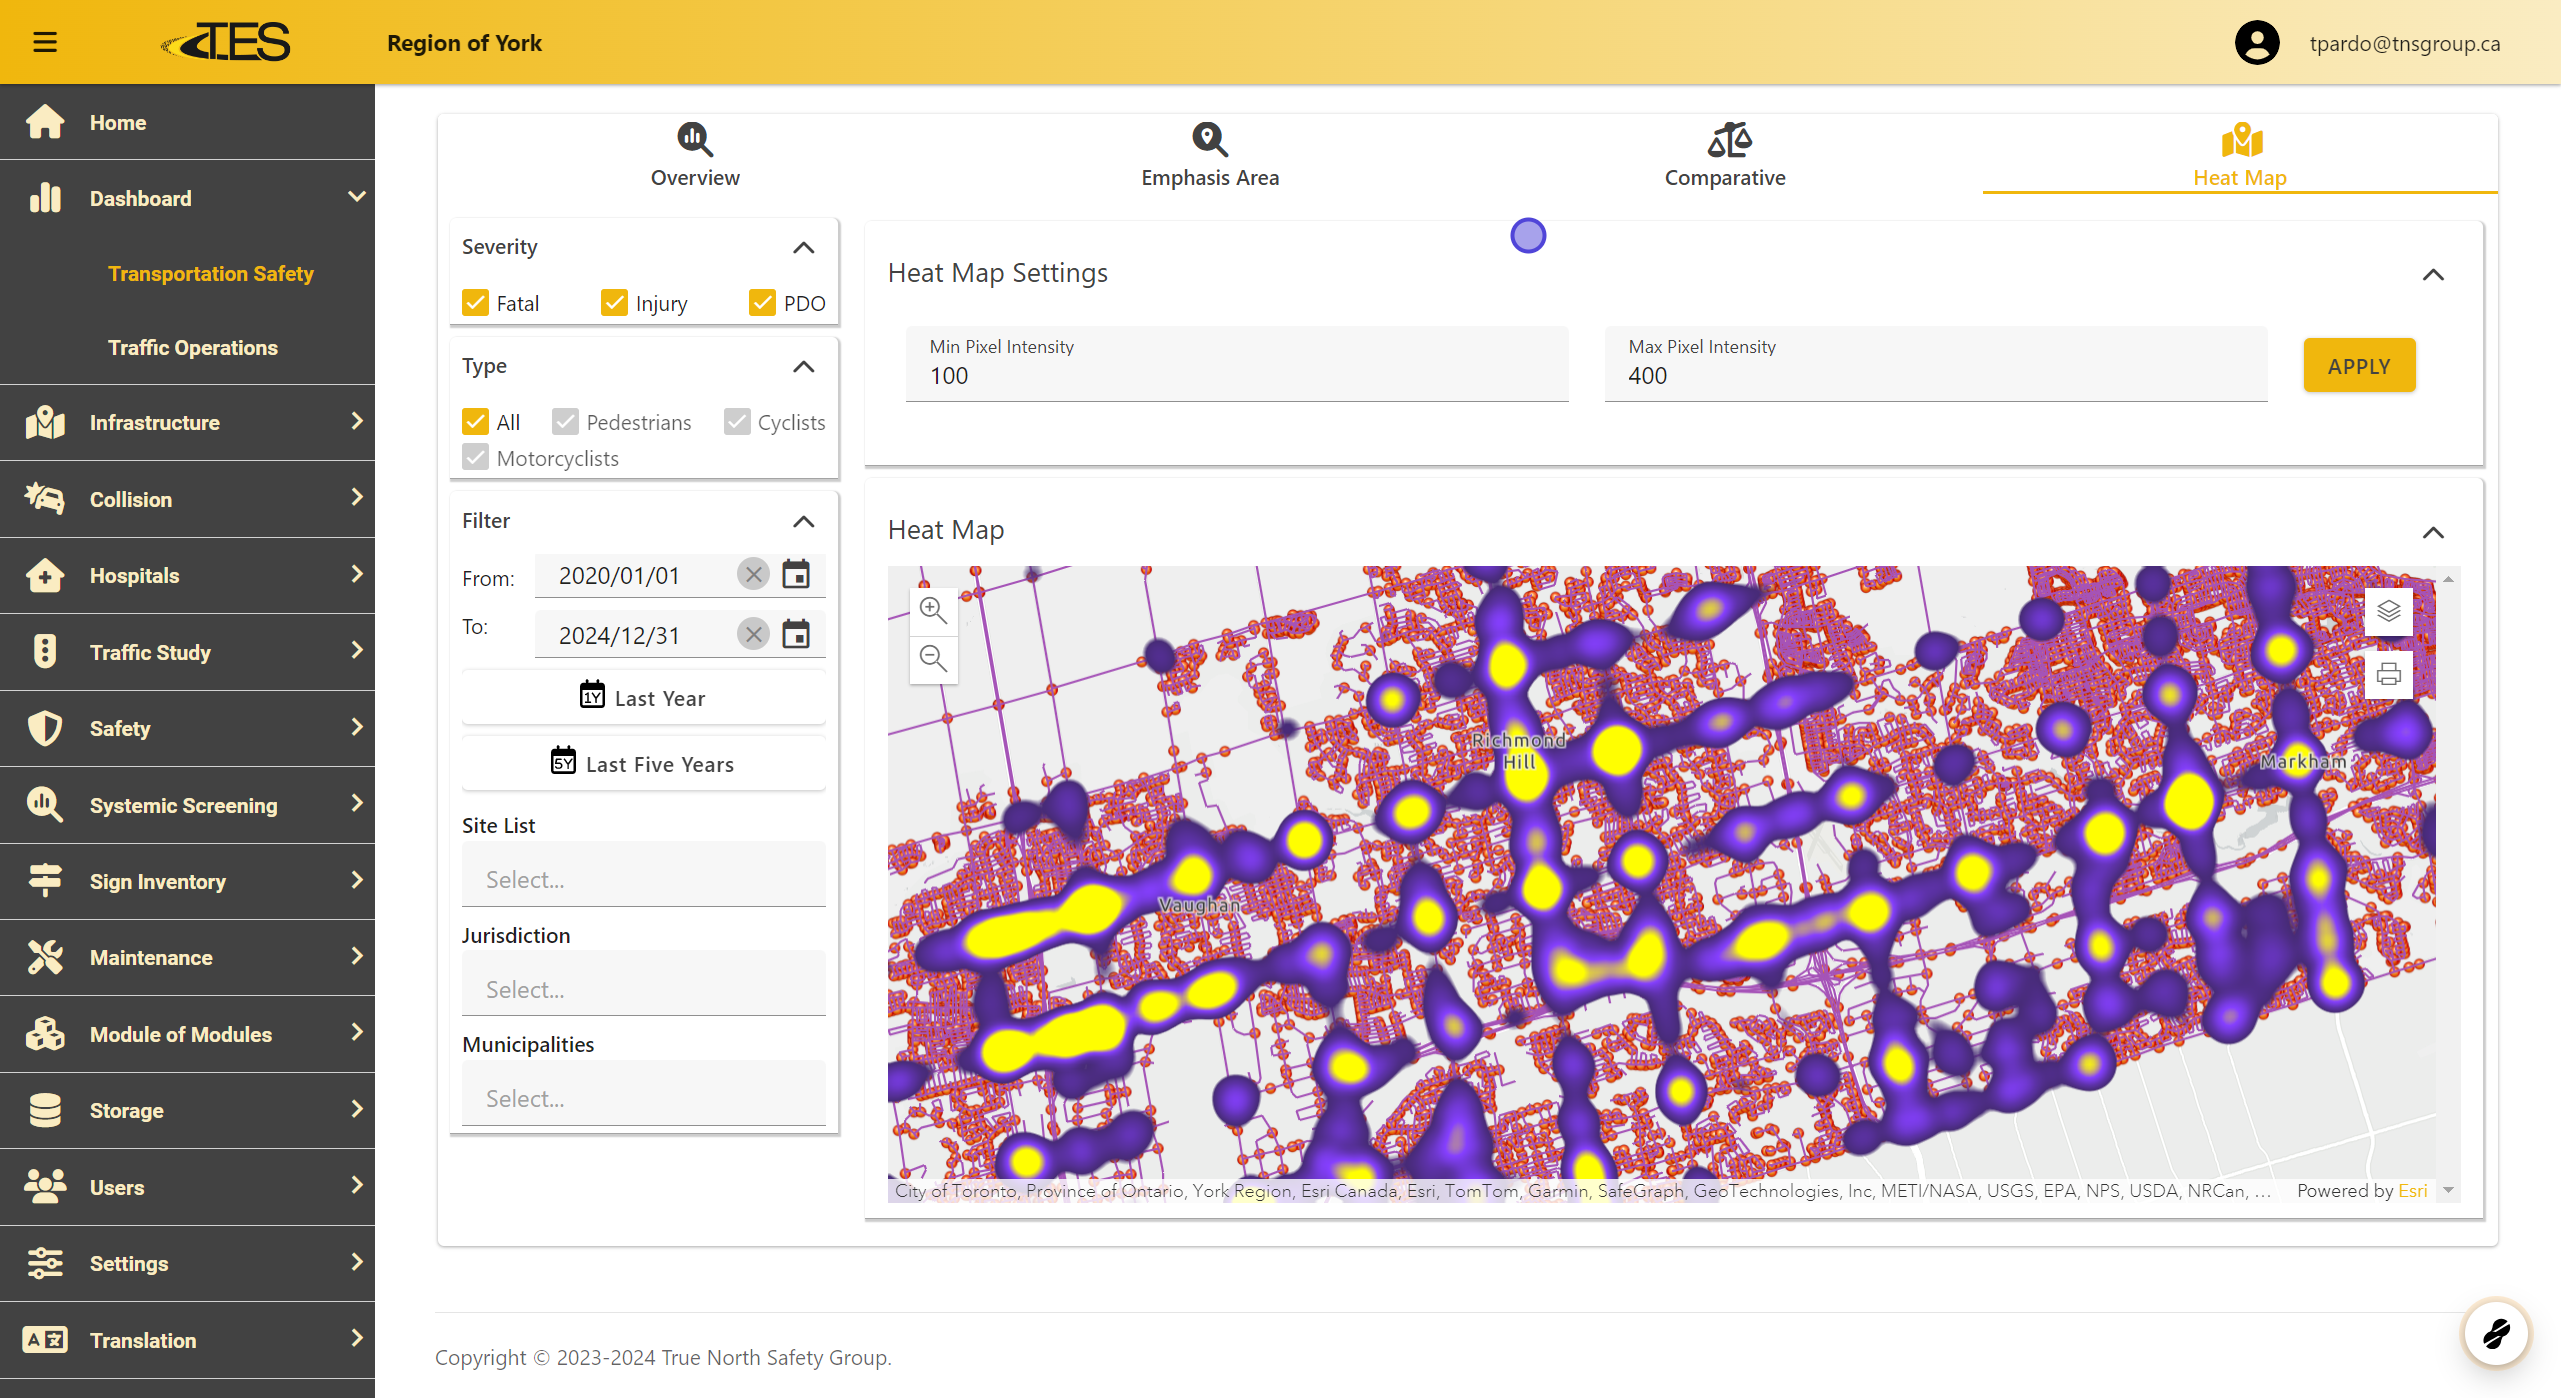Image resolution: width=2561 pixels, height=1398 pixels.
Task: Click the hamburger menu icon
Action: click(x=45, y=42)
